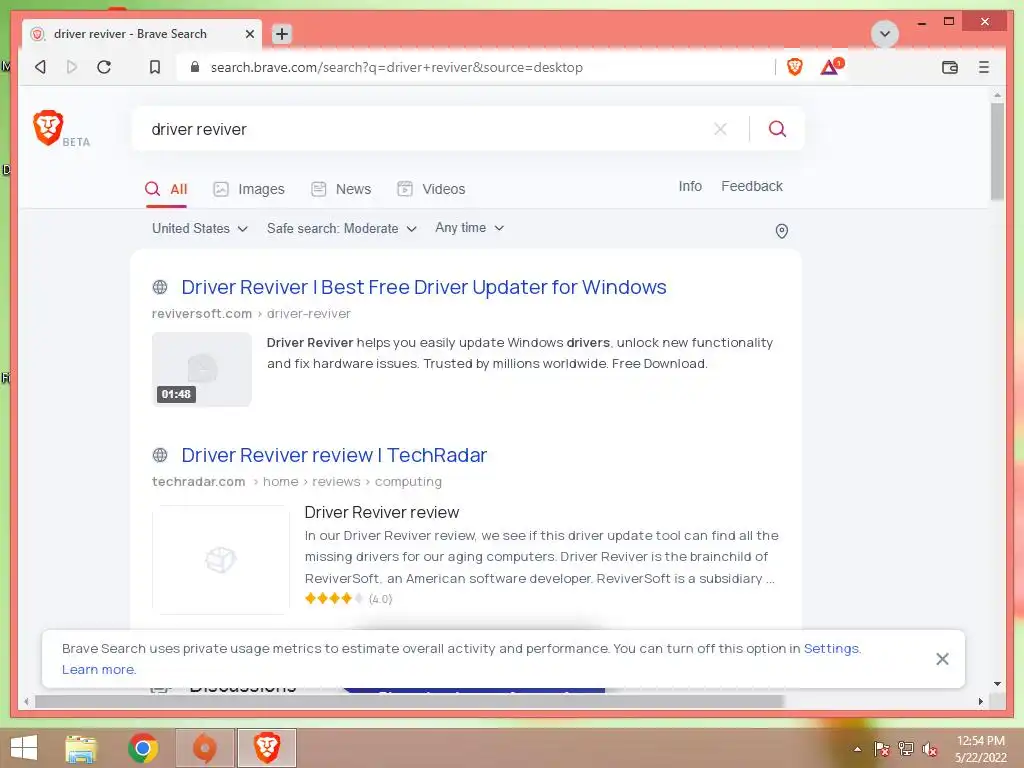Click the scroll down arrow
The height and width of the screenshot is (768, 1024).
(x=997, y=684)
